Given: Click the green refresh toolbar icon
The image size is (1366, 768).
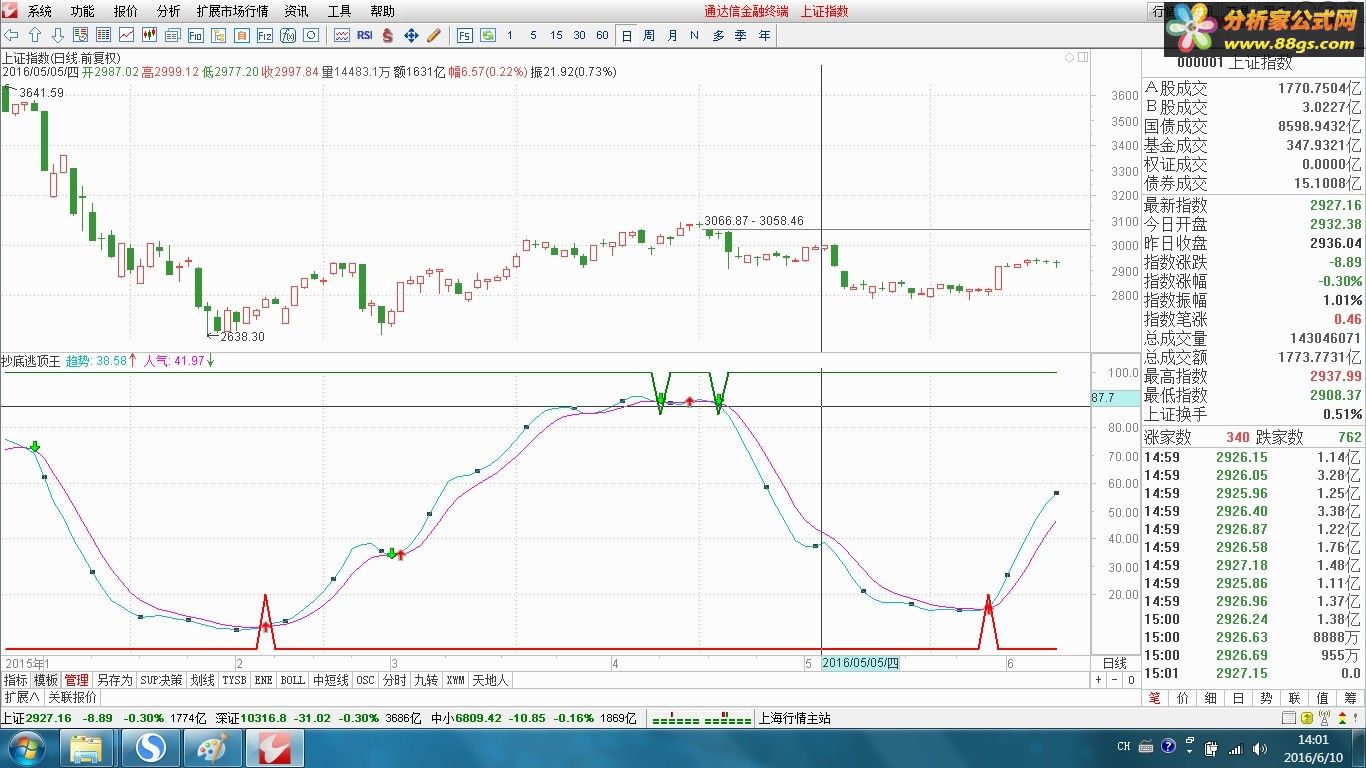Looking at the screenshot, I should pos(488,35).
